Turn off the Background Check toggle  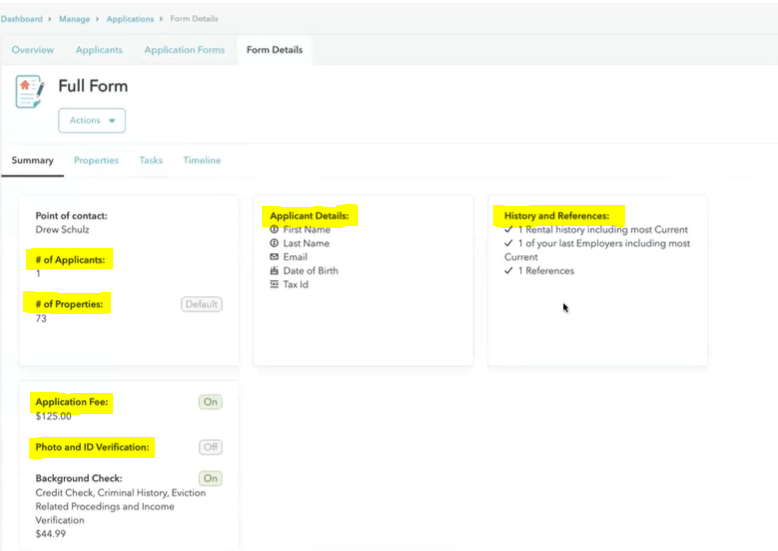[x=210, y=479]
